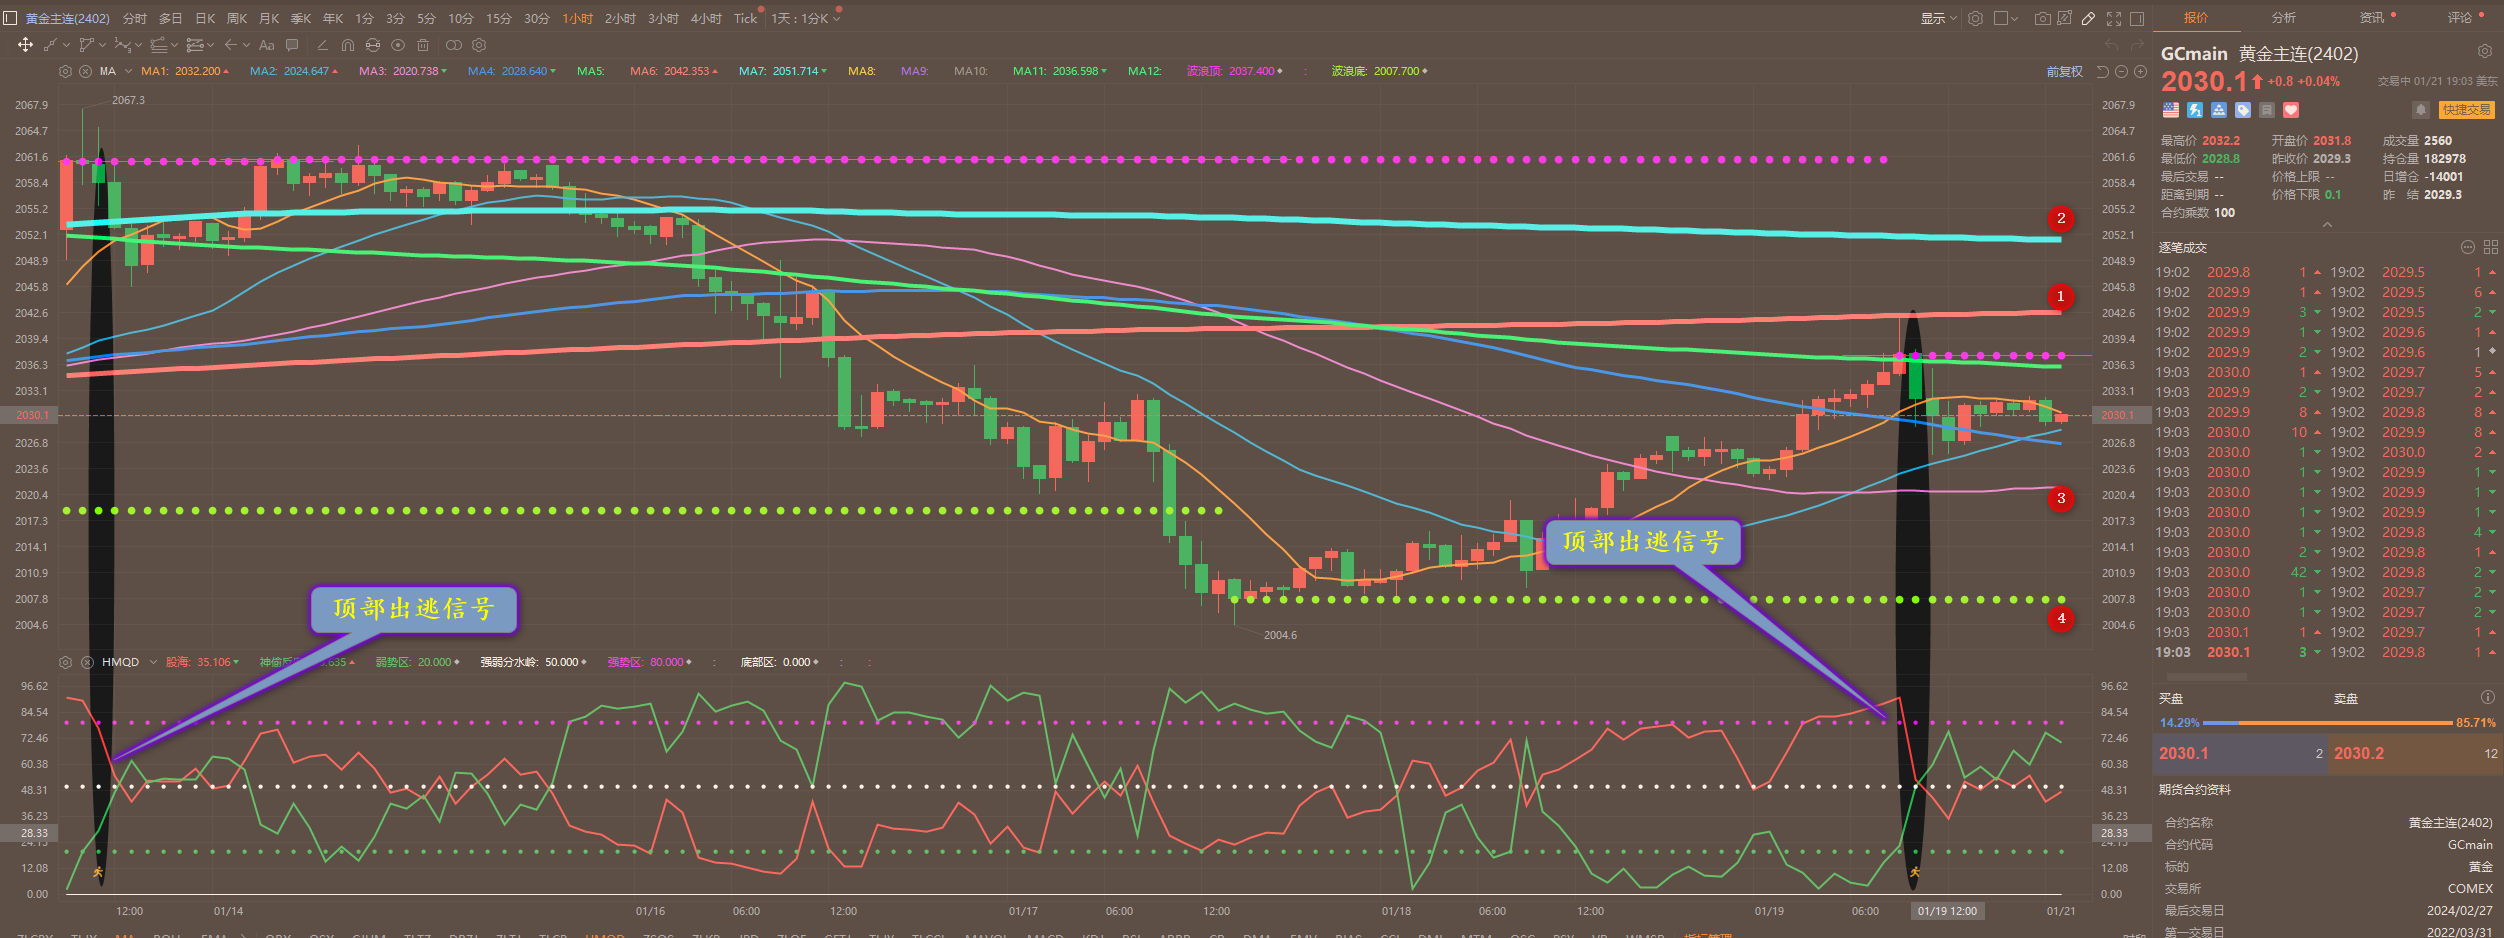Delete drawings with the trash icon
This screenshot has height=938, width=2504.
[x=423, y=45]
